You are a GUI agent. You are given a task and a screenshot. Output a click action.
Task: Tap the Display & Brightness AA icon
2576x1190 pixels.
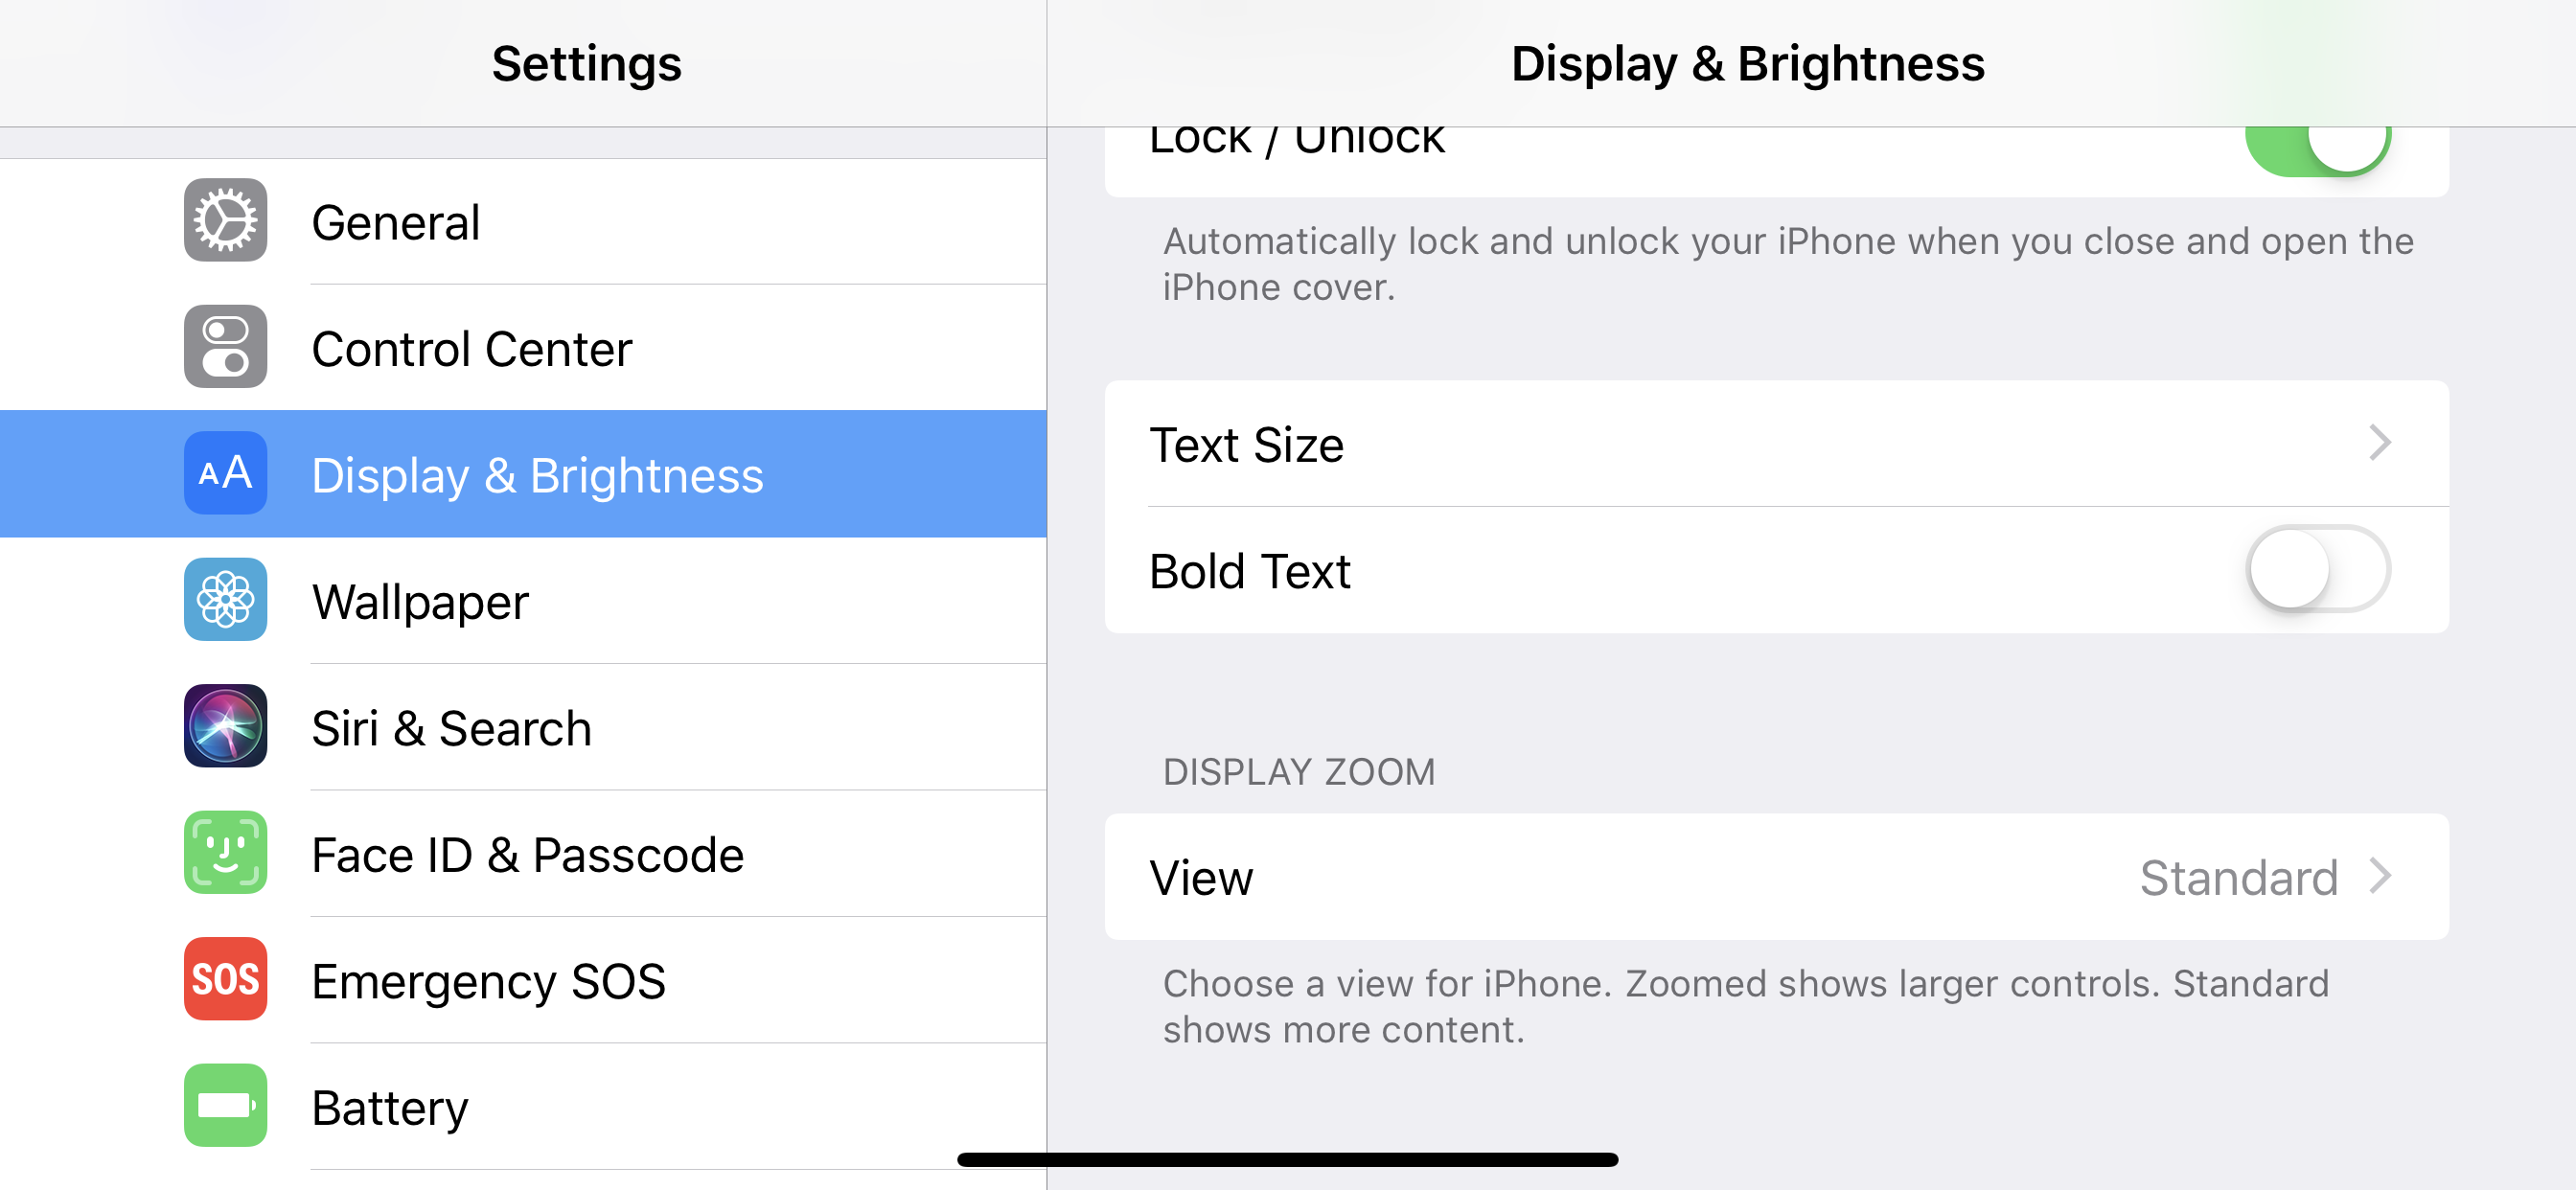[x=225, y=473]
